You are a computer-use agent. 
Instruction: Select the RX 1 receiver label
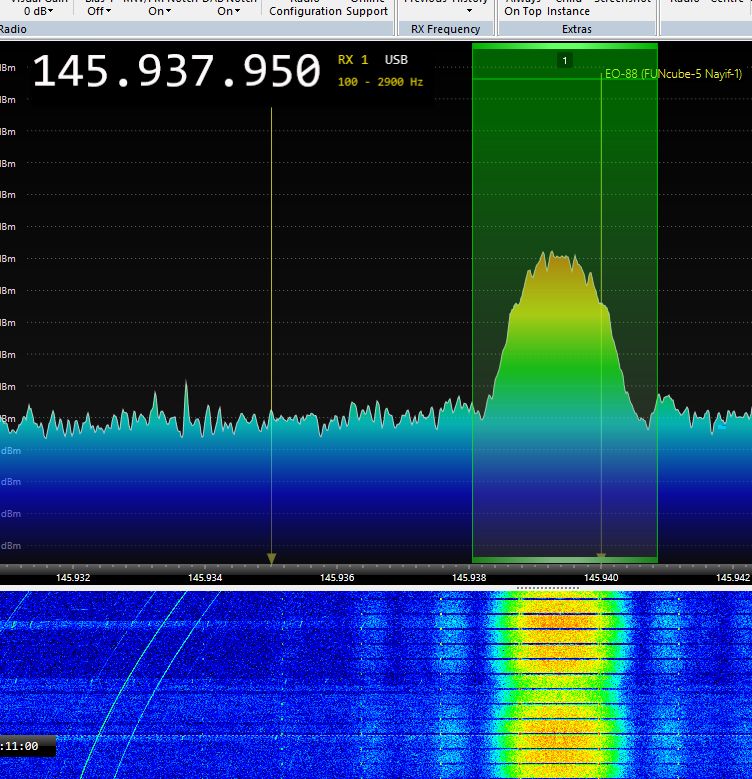coord(353,60)
